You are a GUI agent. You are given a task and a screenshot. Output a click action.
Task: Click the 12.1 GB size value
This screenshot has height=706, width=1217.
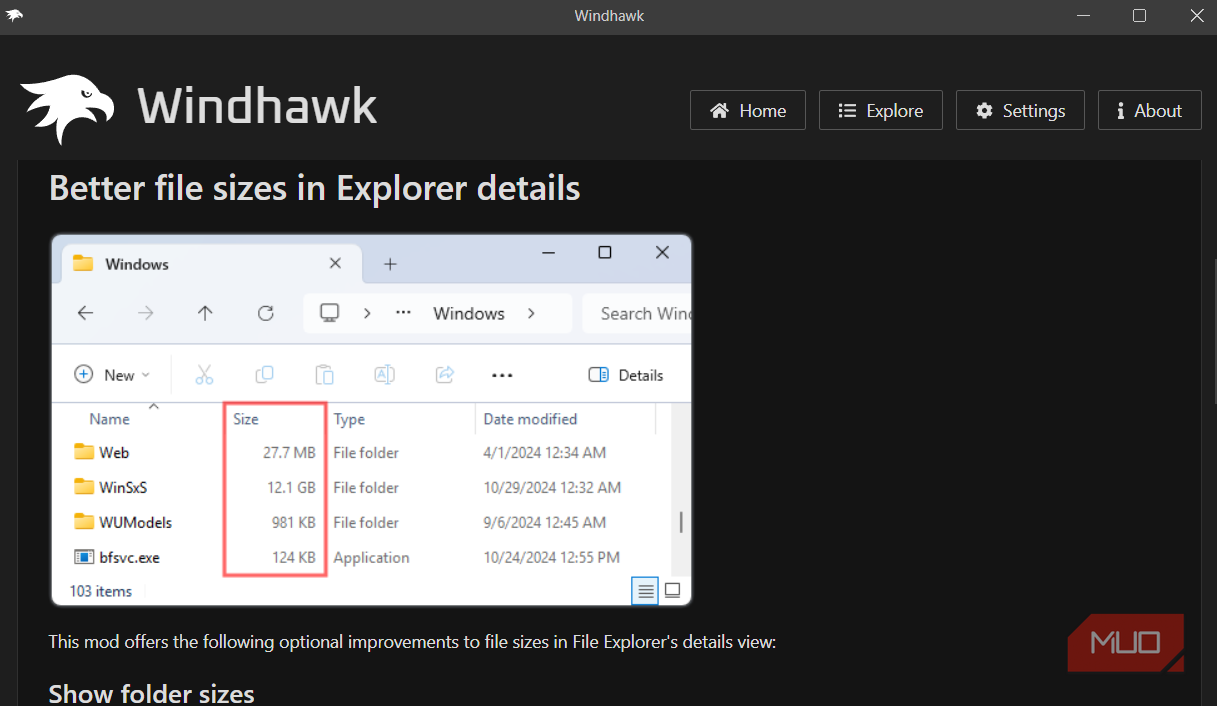coord(291,487)
